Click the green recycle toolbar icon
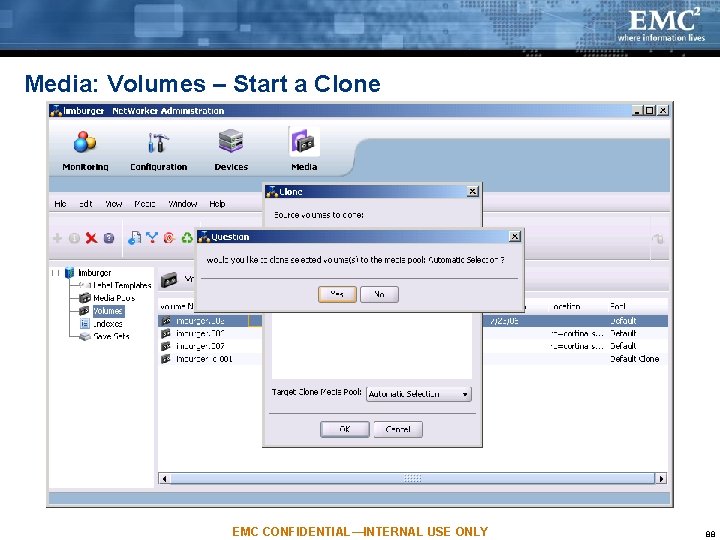This screenshot has width=720, height=540. (187, 238)
